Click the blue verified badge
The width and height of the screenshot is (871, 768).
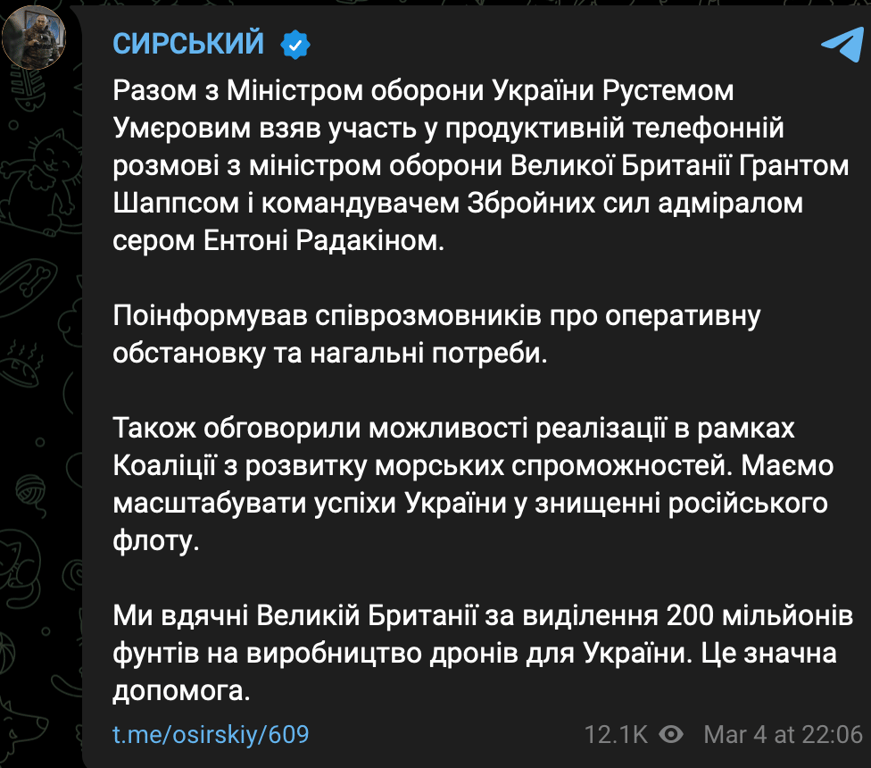pos(297,43)
